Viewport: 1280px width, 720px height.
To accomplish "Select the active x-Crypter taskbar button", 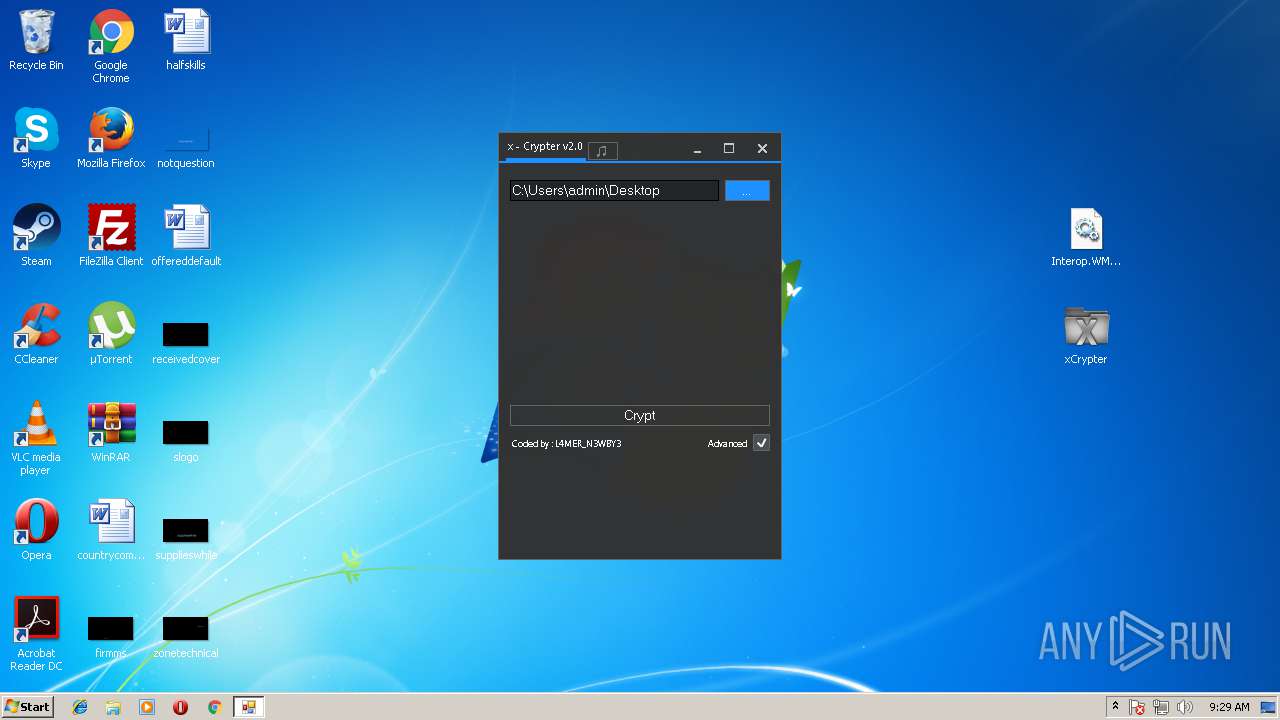I will [x=248, y=707].
